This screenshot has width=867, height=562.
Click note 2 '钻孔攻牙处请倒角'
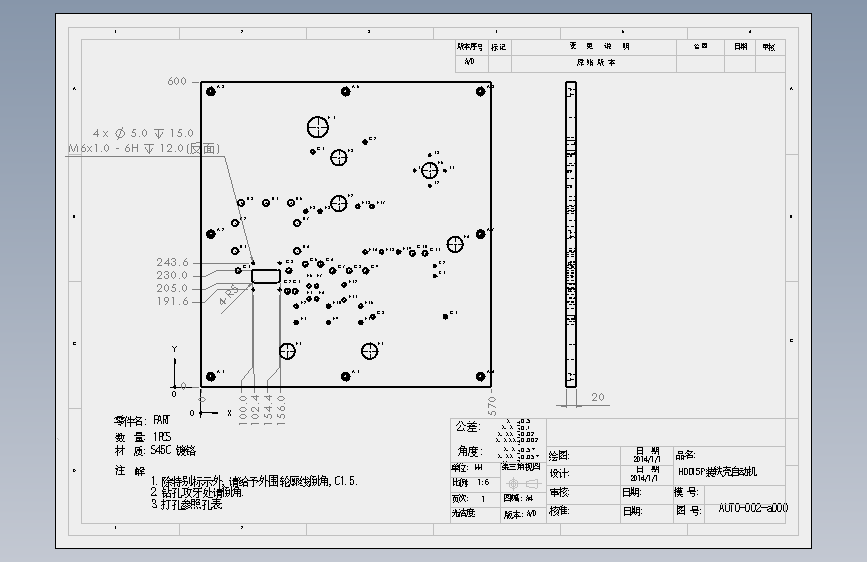[x=196, y=492]
